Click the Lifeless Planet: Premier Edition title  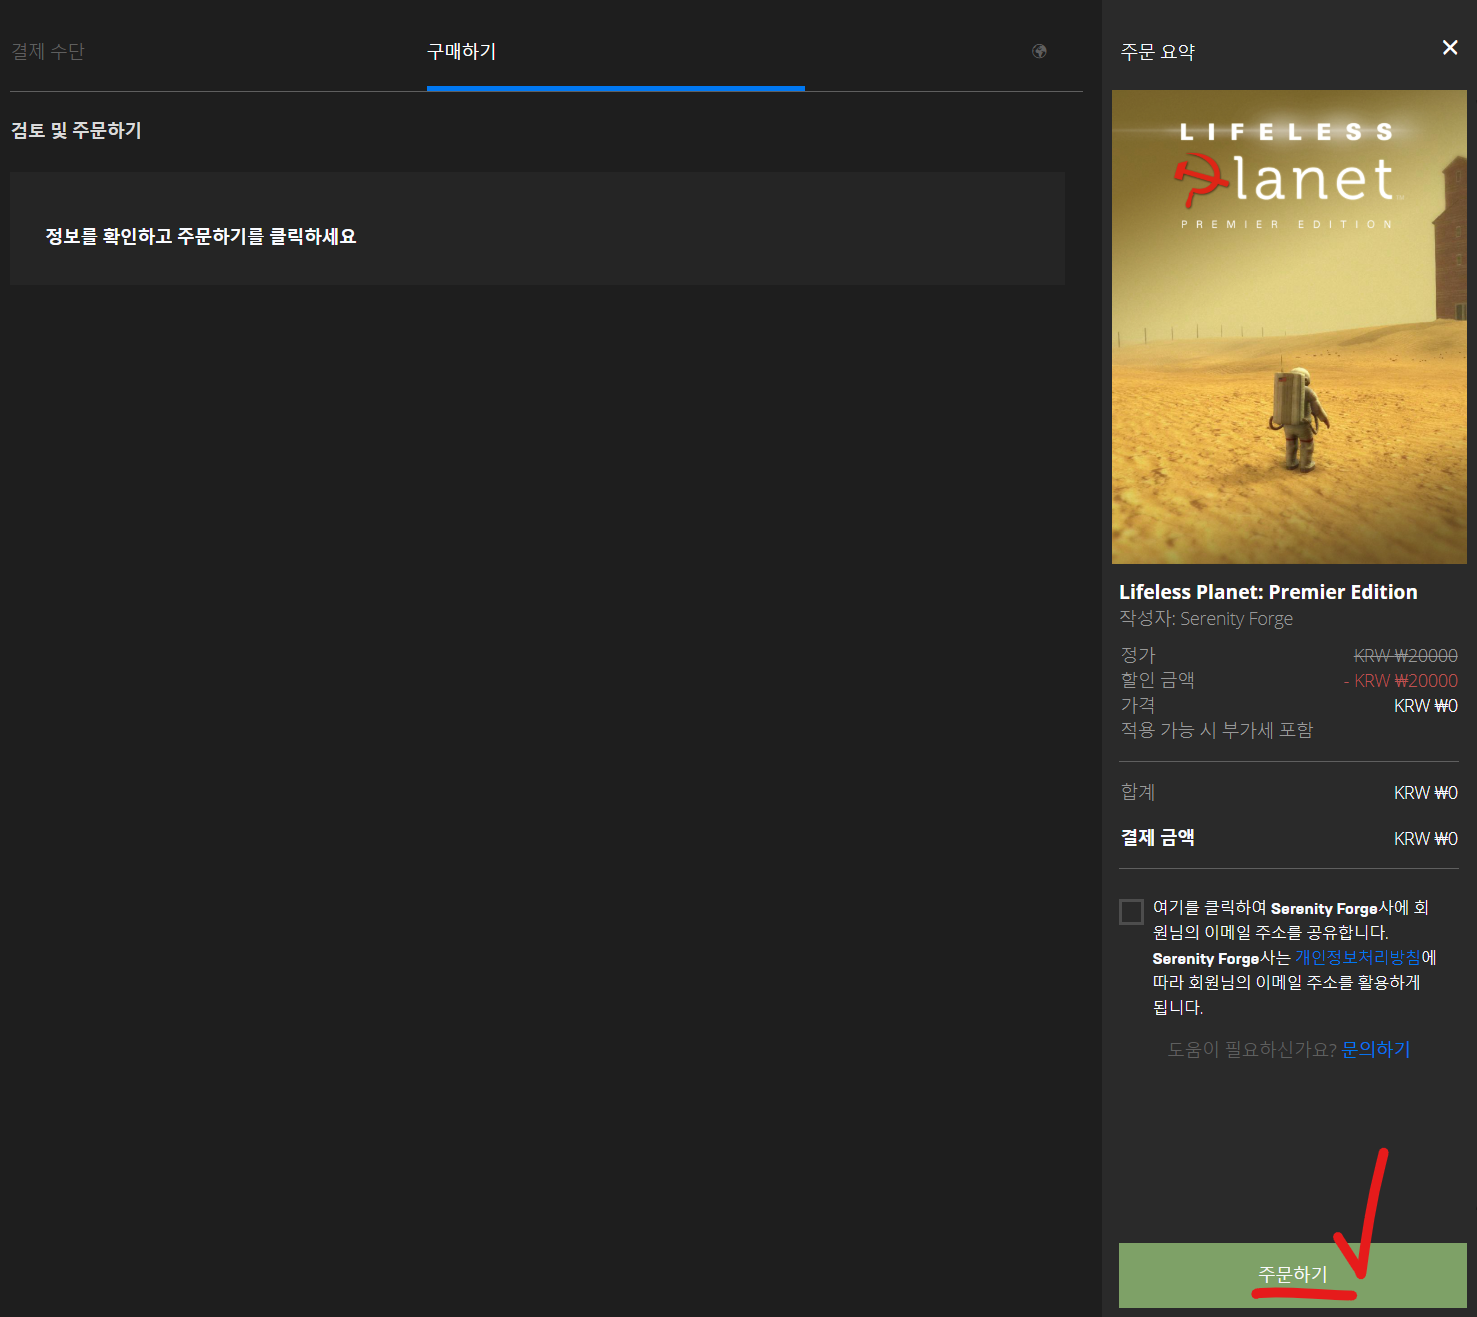[x=1268, y=592]
